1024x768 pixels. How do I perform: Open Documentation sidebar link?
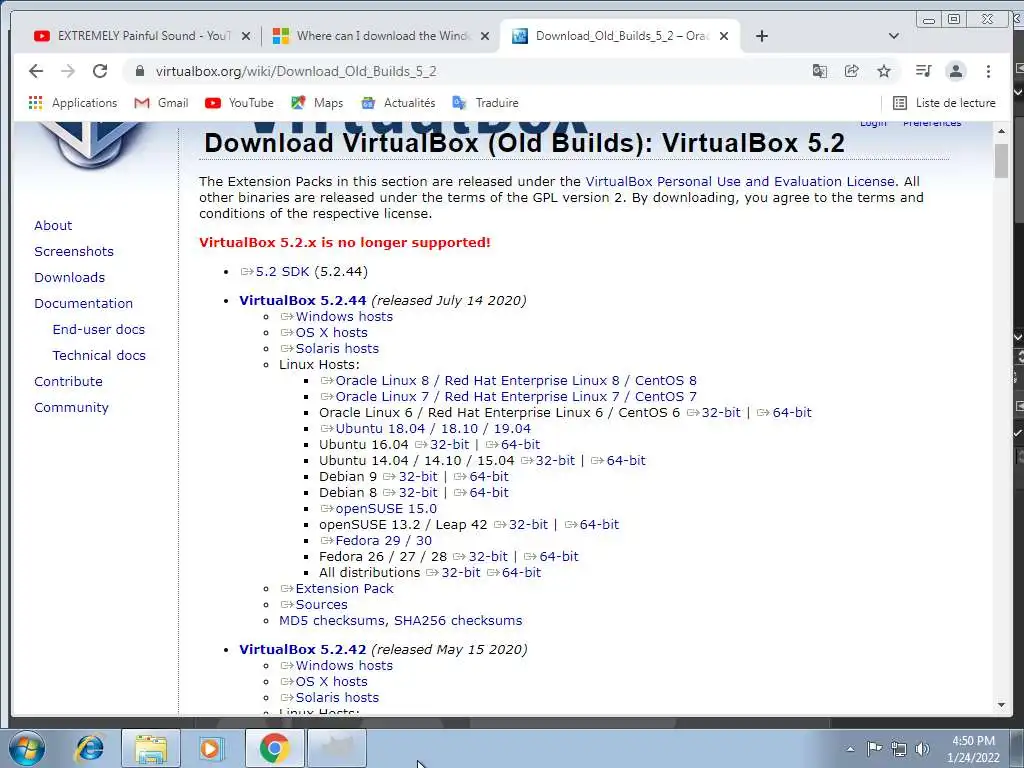click(84, 304)
